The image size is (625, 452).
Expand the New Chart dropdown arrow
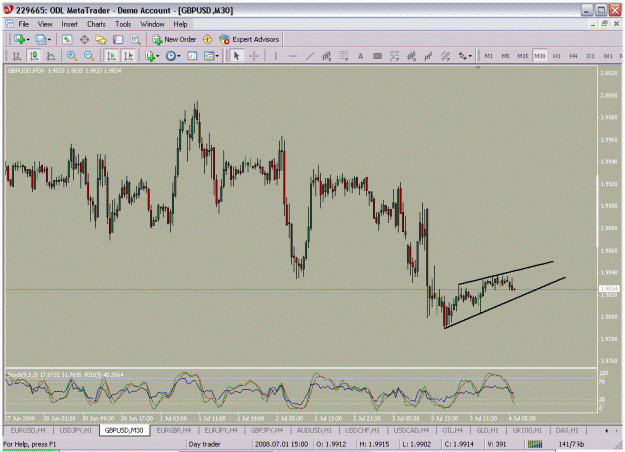tap(28, 39)
